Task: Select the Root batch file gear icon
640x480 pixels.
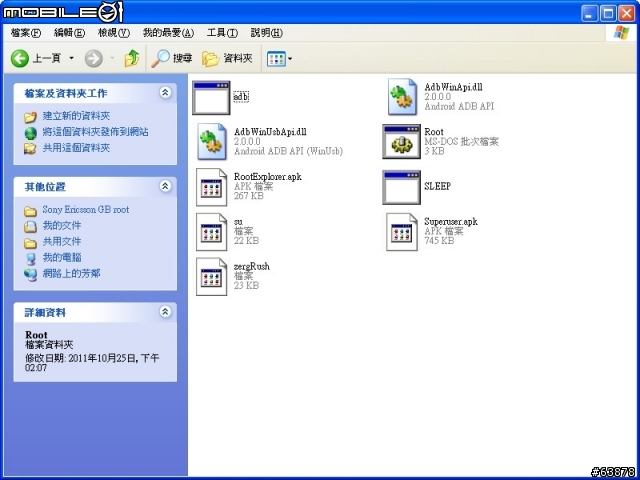Action: (x=402, y=142)
